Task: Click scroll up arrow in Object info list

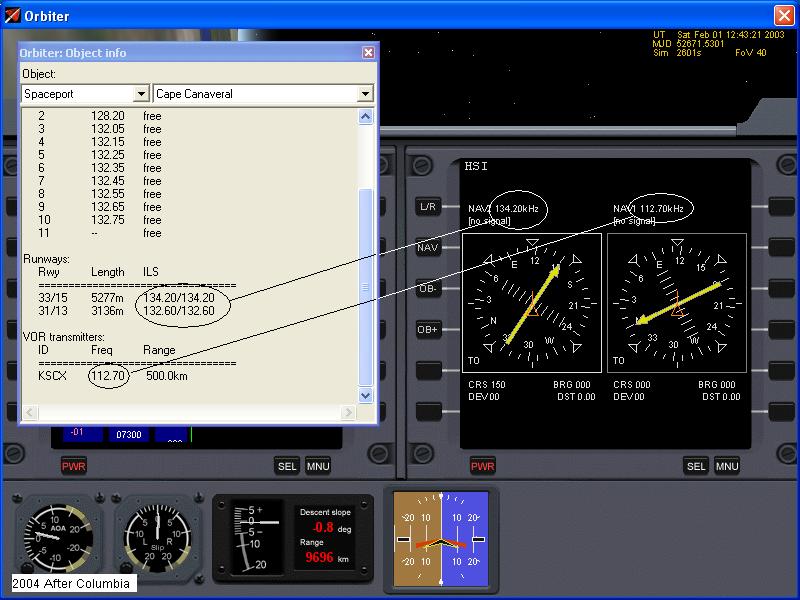Action: [365, 117]
